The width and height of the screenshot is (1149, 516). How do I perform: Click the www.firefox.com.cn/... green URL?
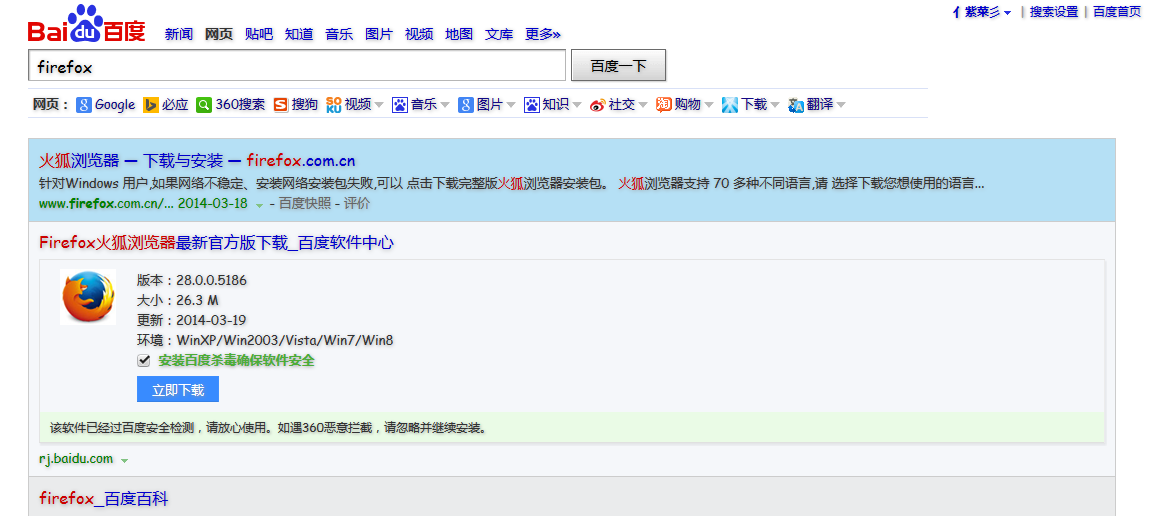pyautogui.click(x=106, y=204)
